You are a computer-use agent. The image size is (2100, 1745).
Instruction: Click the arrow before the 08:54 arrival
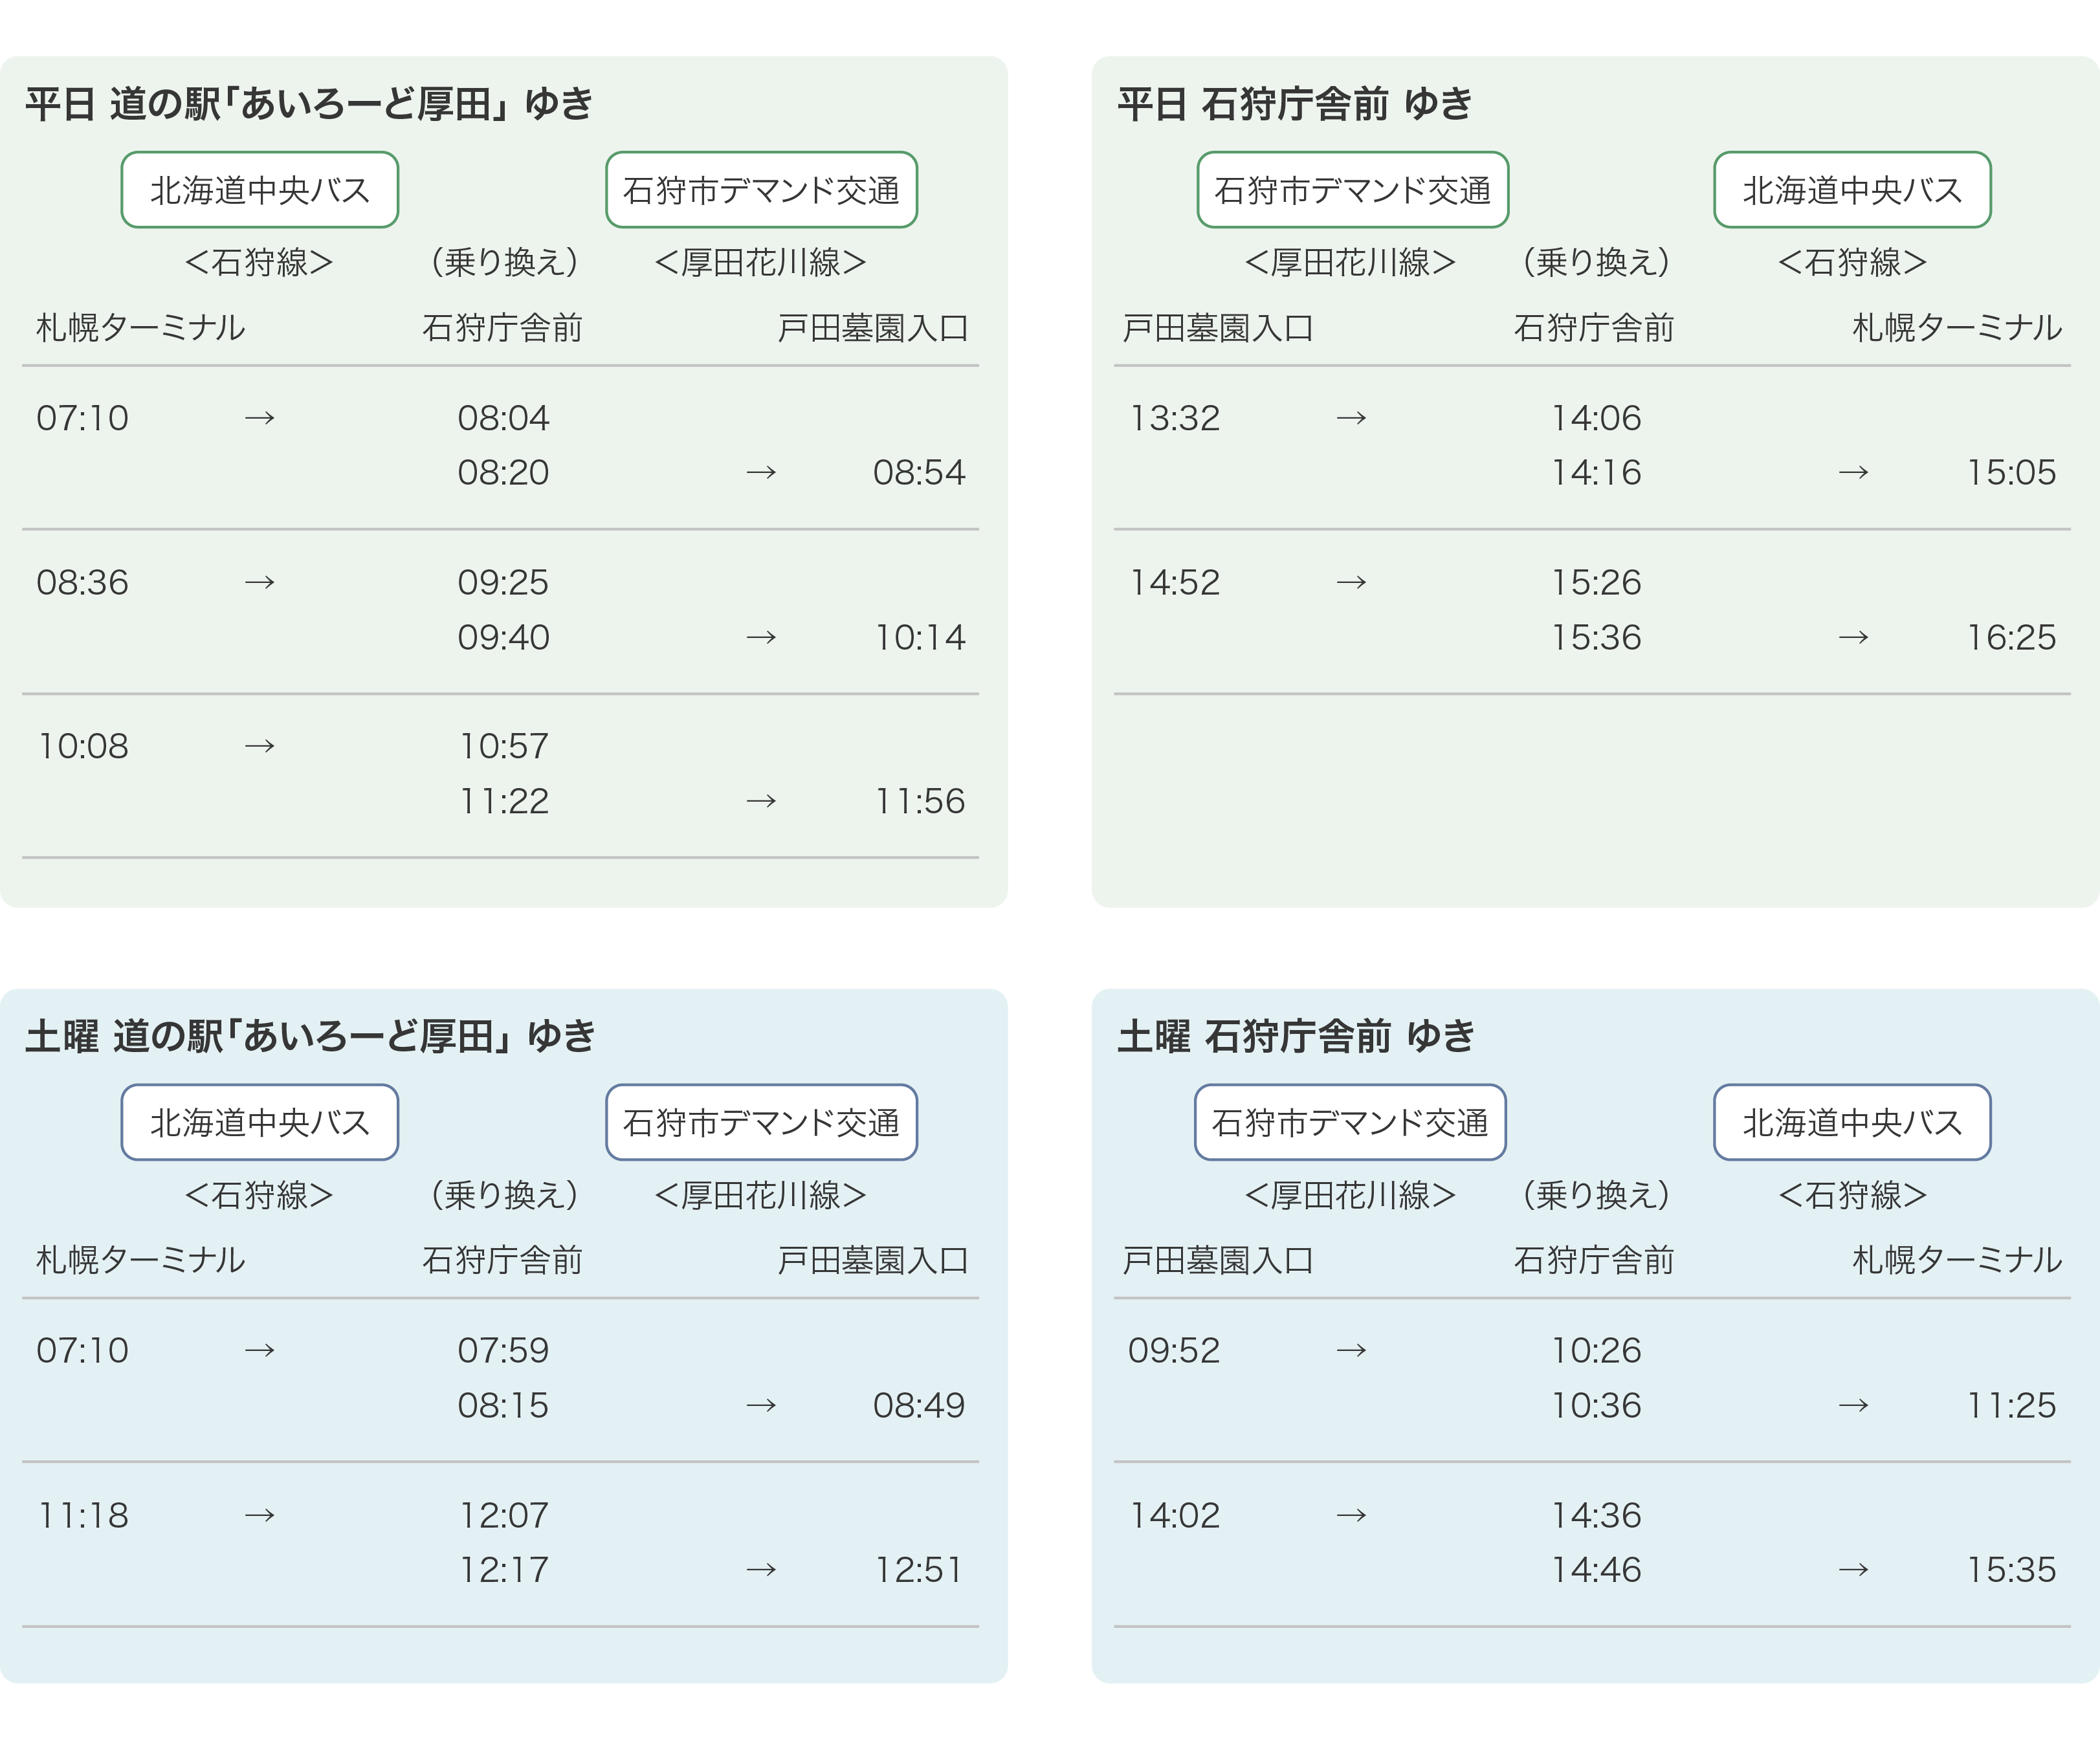pos(761,472)
